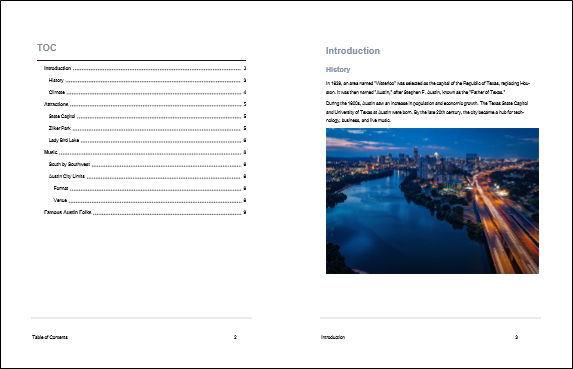
Task: Click the paragraph beginning 'During the 1800s'
Action: pos(427,112)
